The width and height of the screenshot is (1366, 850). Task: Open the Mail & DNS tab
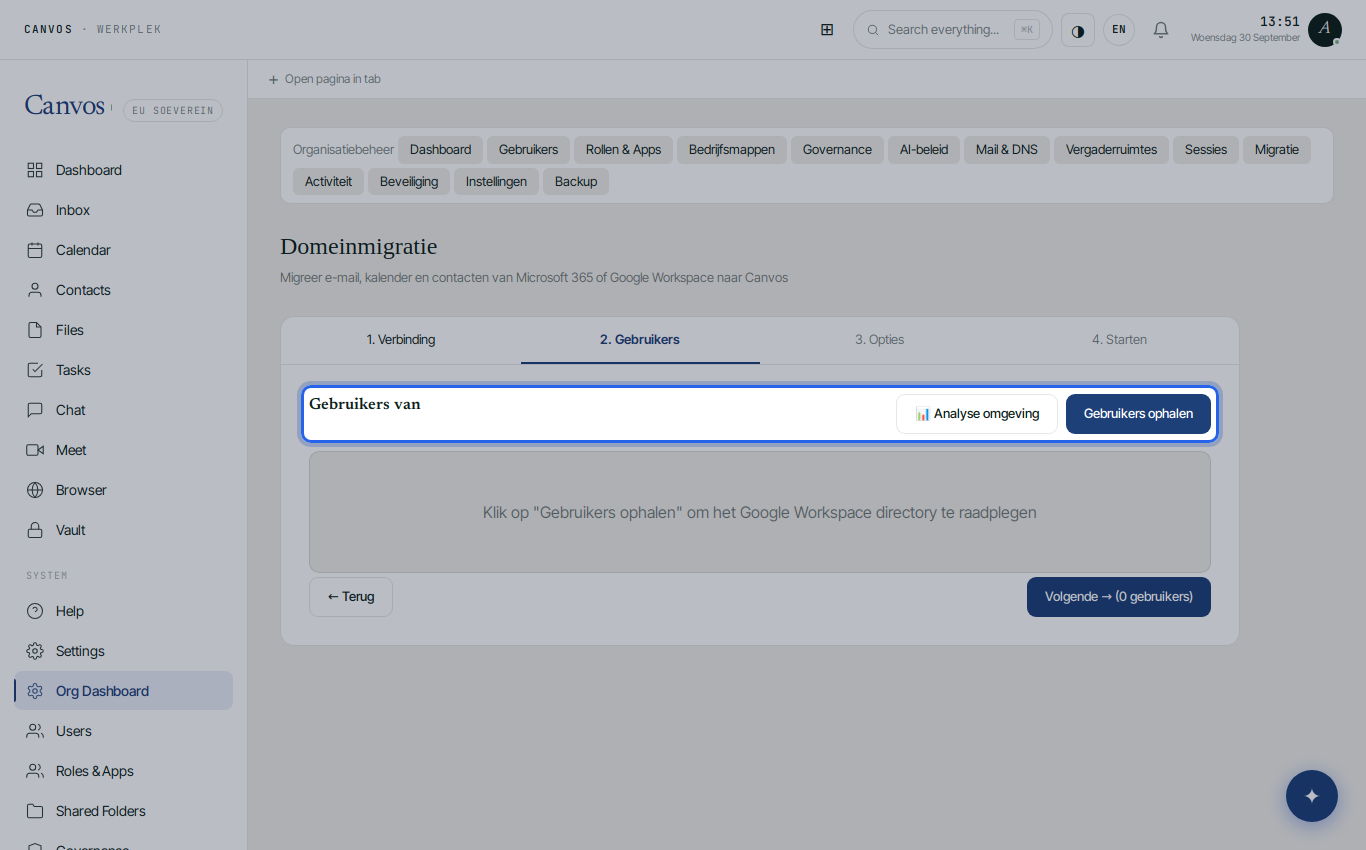[1007, 150]
